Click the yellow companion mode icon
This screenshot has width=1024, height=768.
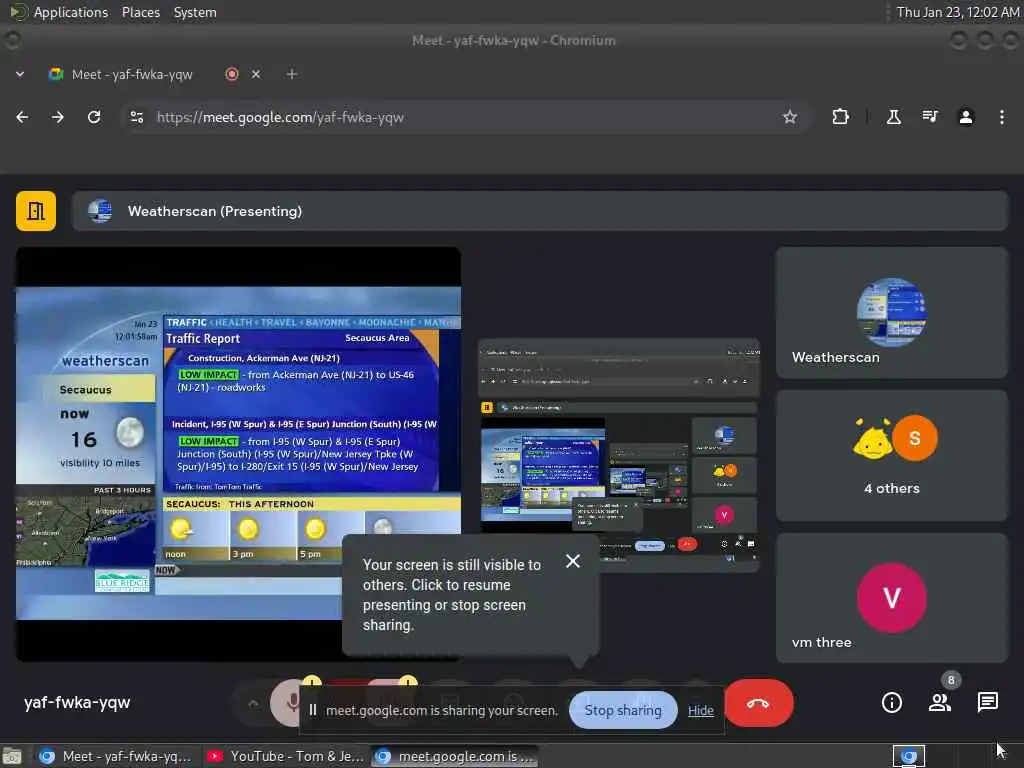coord(36,211)
